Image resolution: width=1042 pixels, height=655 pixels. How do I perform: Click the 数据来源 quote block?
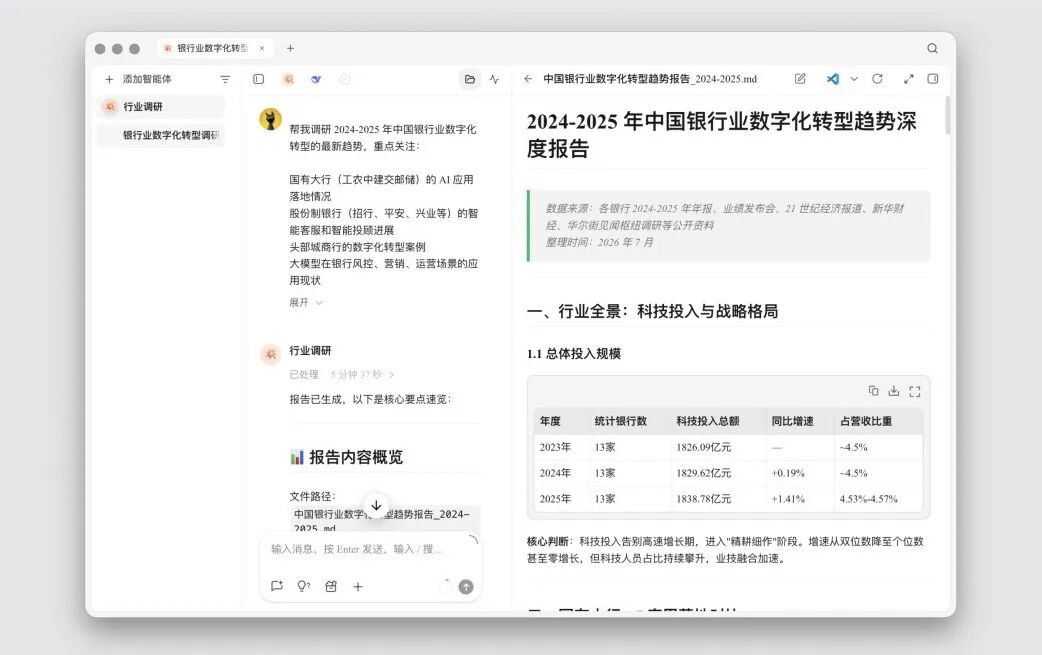point(729,226)
